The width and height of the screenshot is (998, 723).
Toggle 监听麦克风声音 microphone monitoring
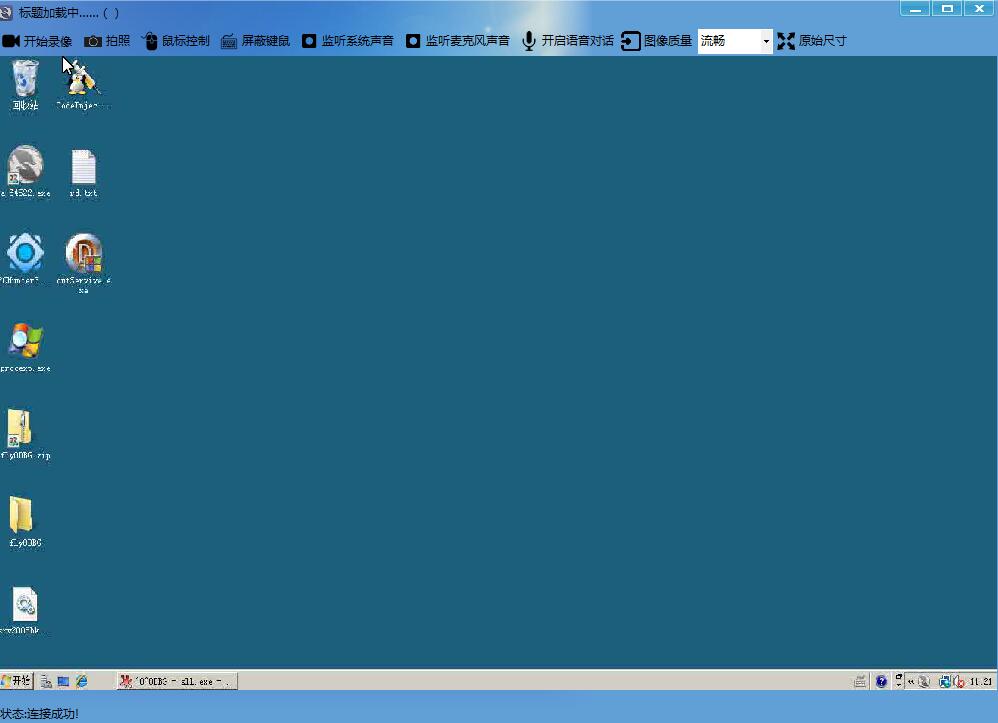coord(458,41)
